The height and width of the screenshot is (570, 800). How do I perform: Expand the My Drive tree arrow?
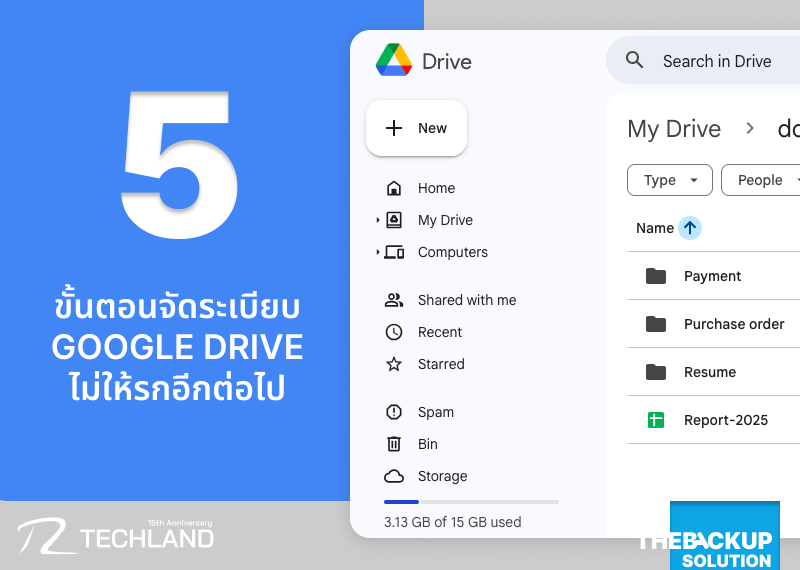point(378,220)
